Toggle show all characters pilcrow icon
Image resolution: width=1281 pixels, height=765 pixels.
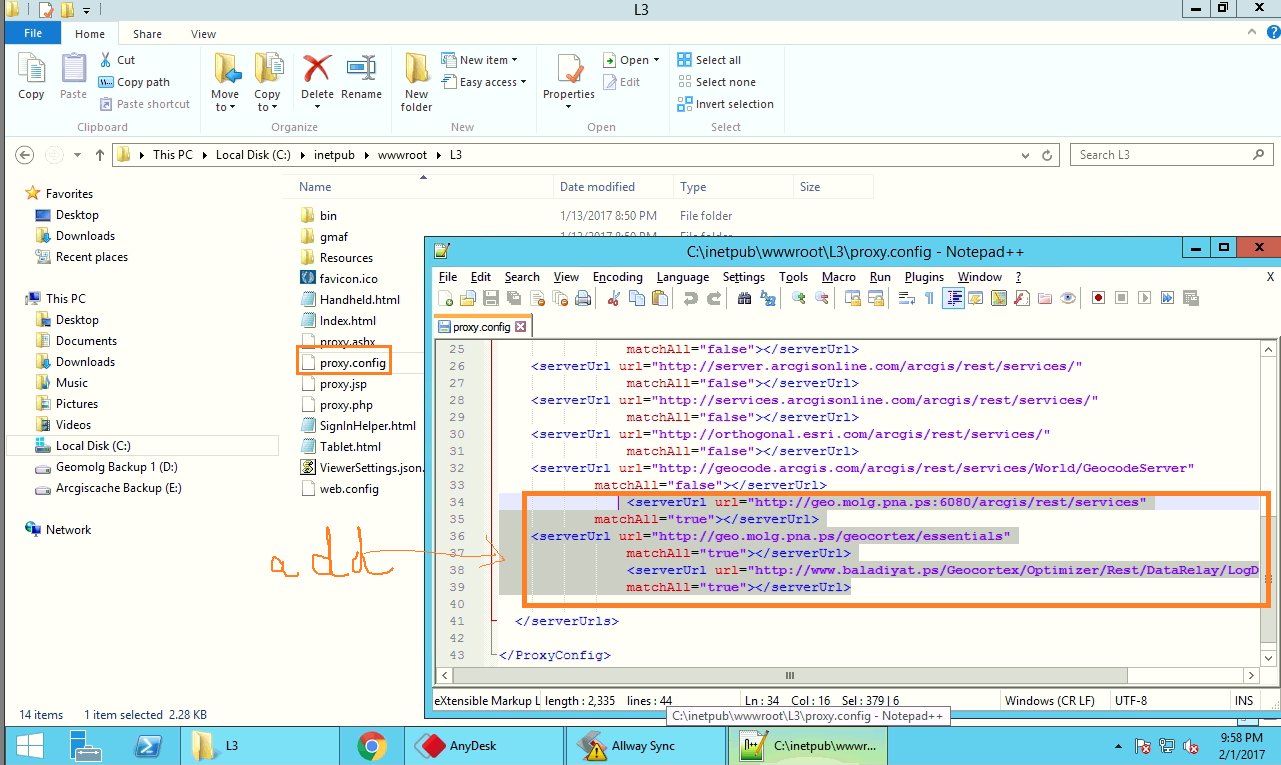point(929,298)
